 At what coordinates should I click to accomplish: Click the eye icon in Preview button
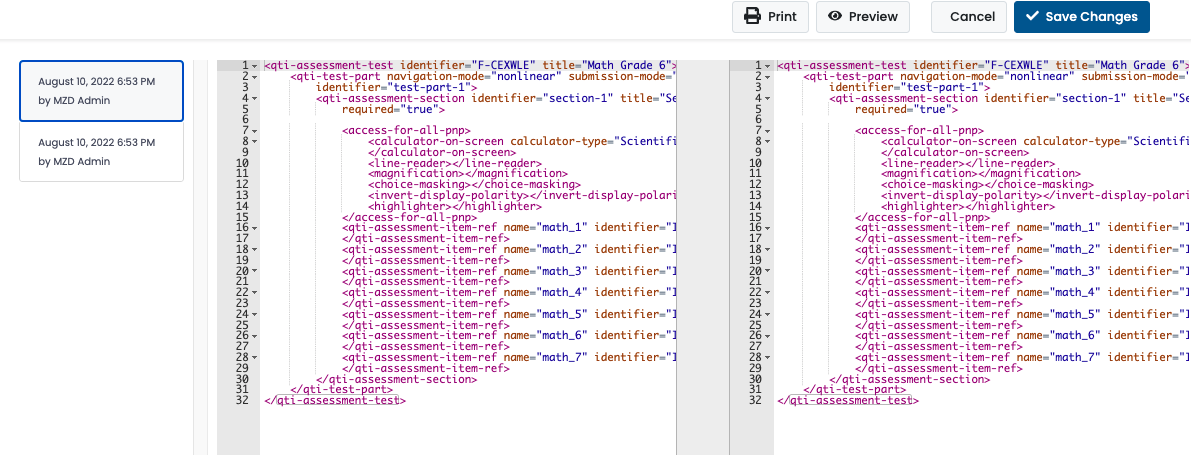point(835,16)
